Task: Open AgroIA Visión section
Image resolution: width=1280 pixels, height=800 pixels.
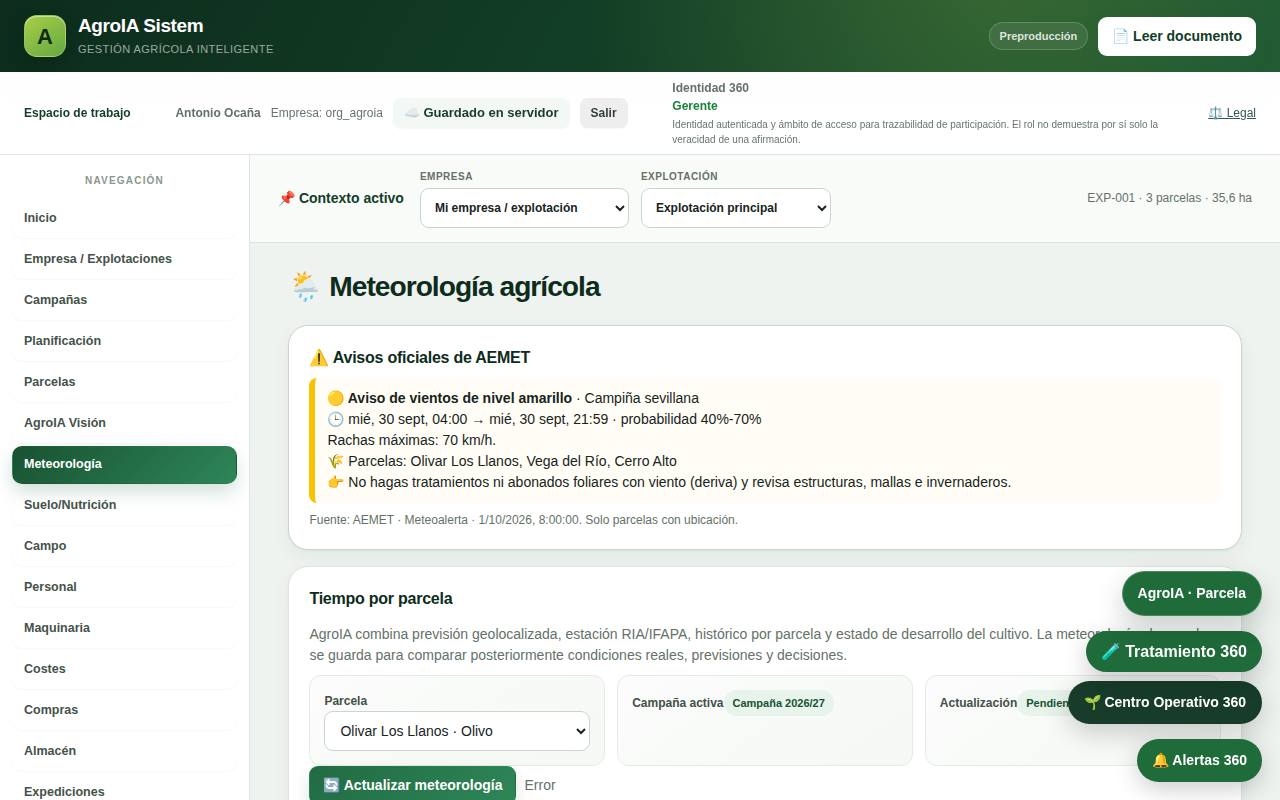Action: [124, 423]
